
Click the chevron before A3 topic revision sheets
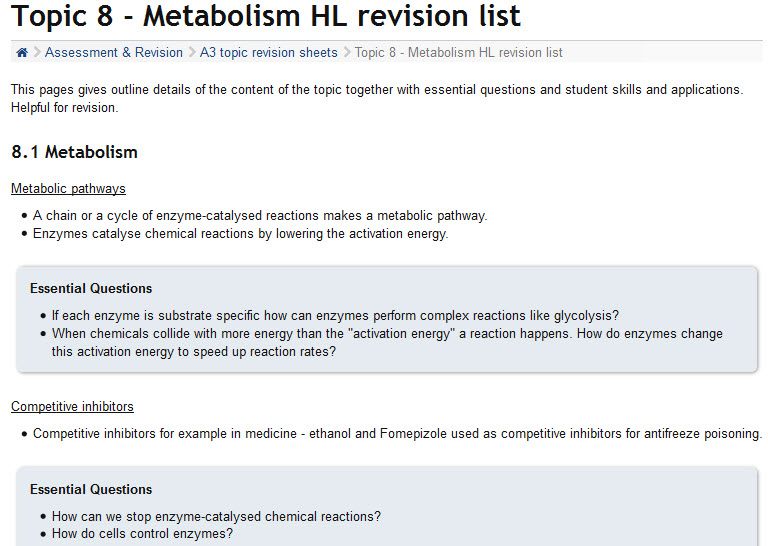point(192,53)
